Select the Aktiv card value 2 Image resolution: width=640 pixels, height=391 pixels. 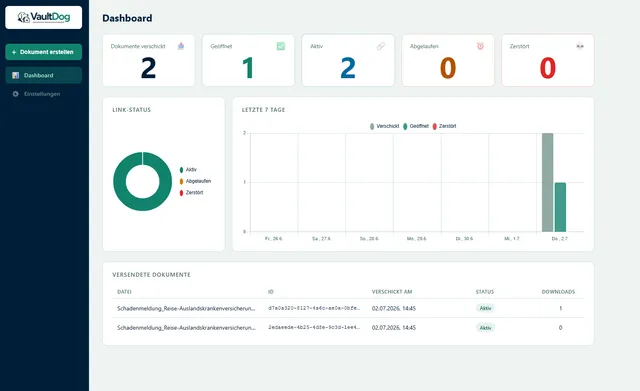(348, 68)
